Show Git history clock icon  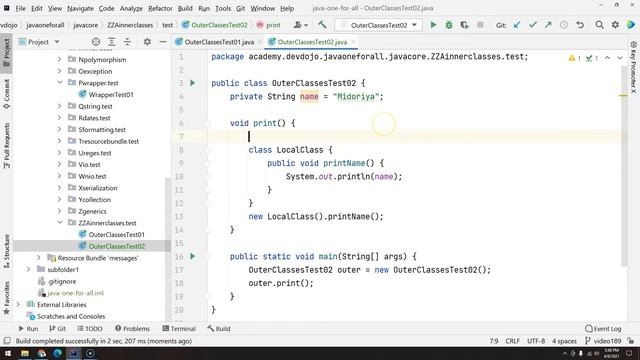[x=564, y=25]
